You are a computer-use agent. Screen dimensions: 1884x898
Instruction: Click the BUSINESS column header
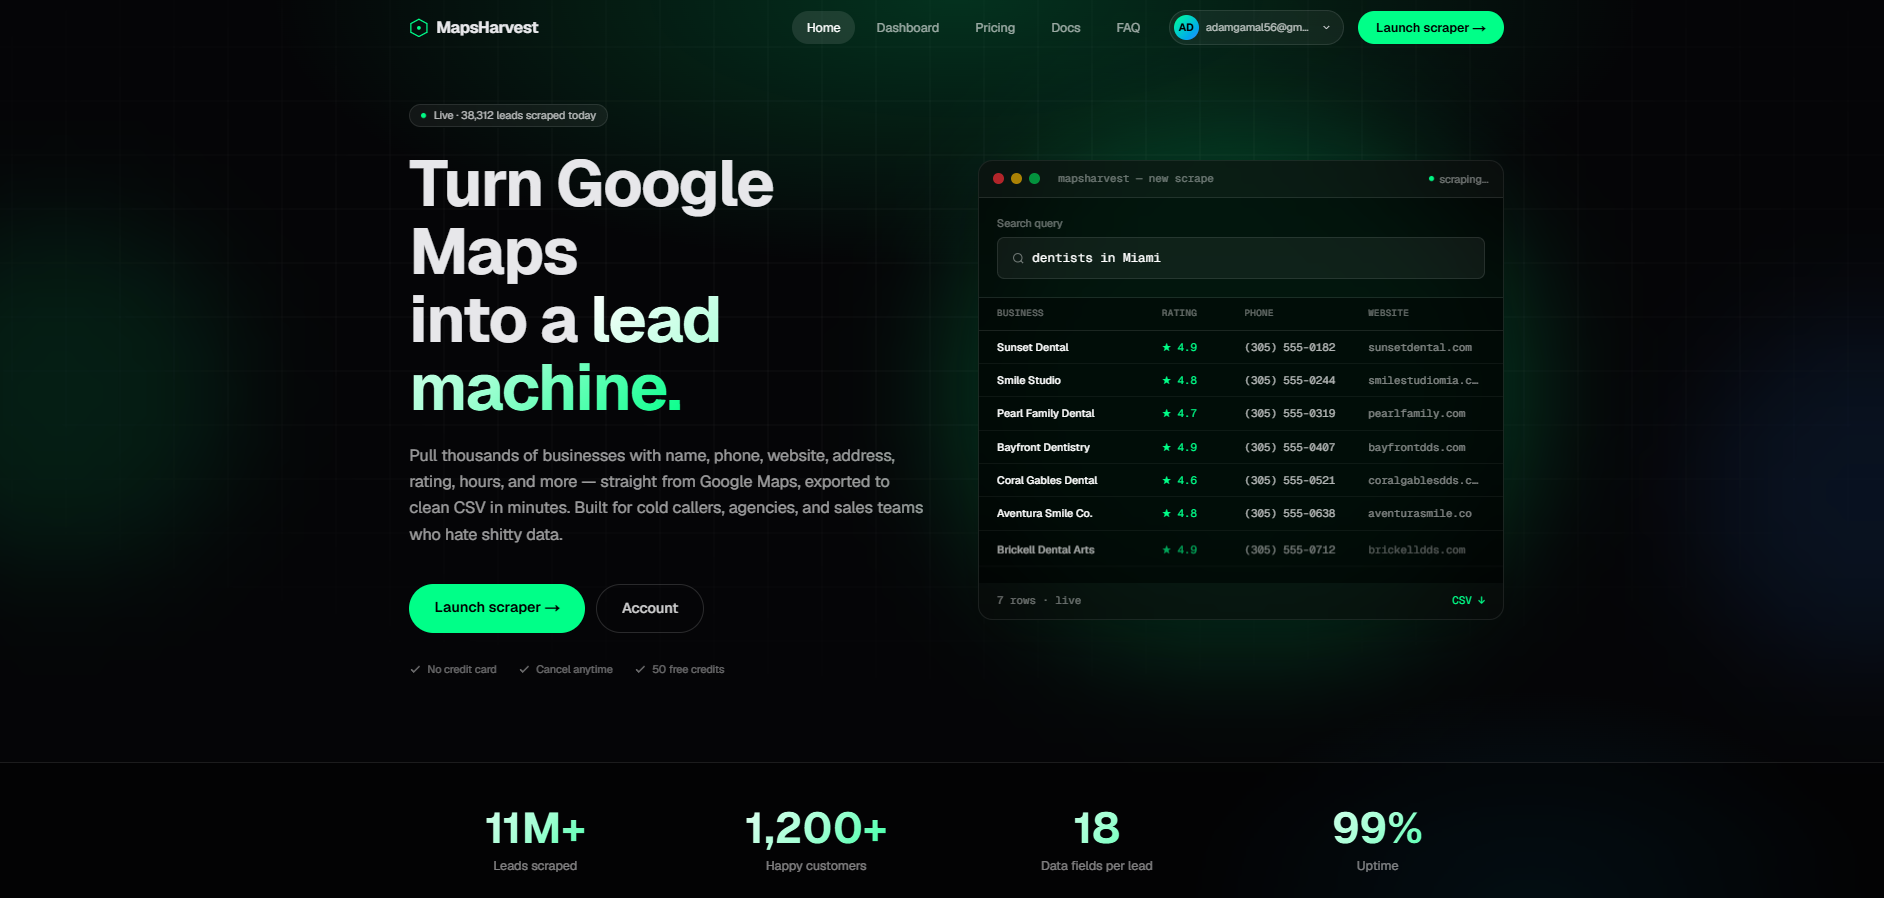1020,313
